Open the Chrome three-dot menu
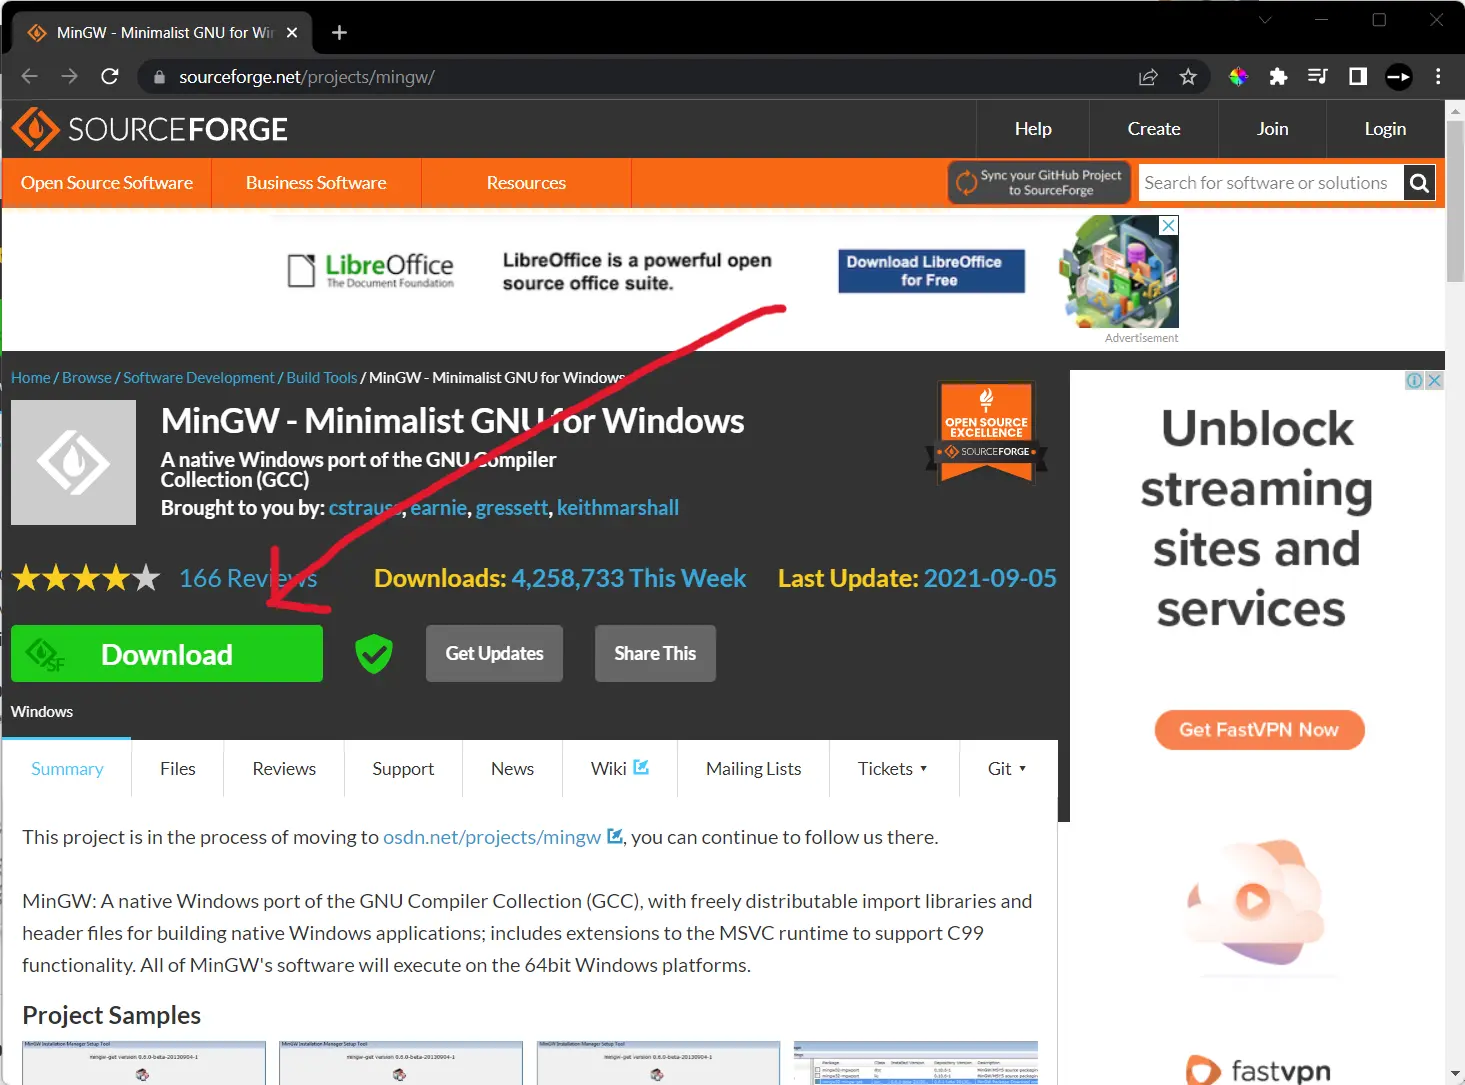1465x1085 pixels. 1438,77
